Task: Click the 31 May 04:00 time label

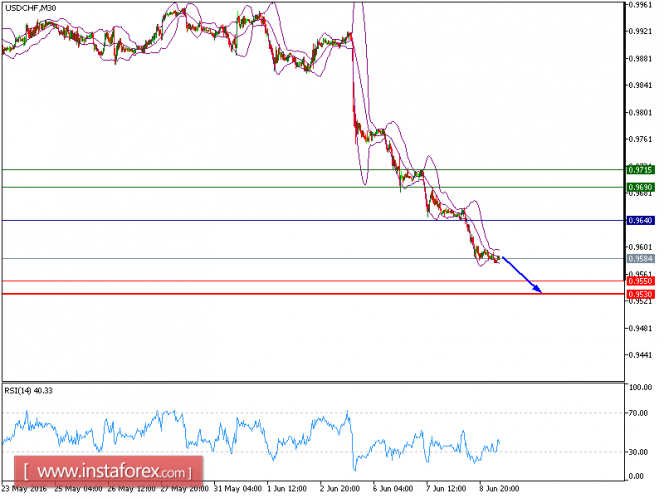Action: point(238,489)
